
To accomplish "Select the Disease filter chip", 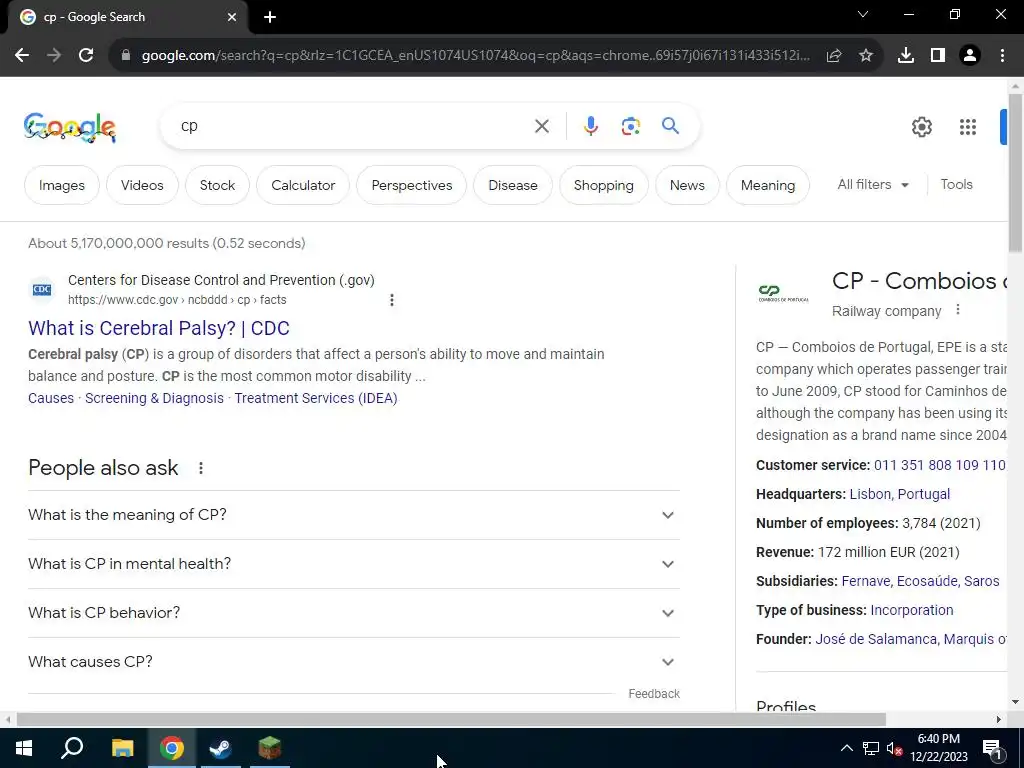I will click(x=513, y=185).
